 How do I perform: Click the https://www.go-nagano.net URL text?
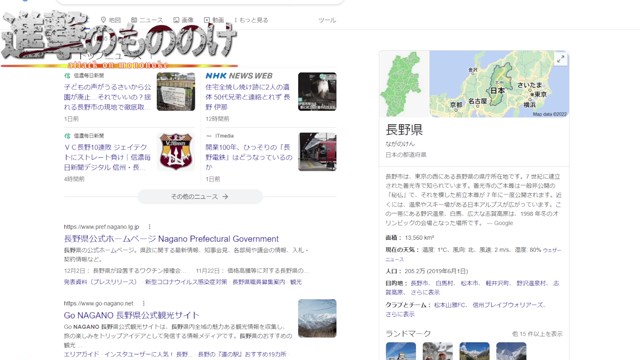pos(98,303)
